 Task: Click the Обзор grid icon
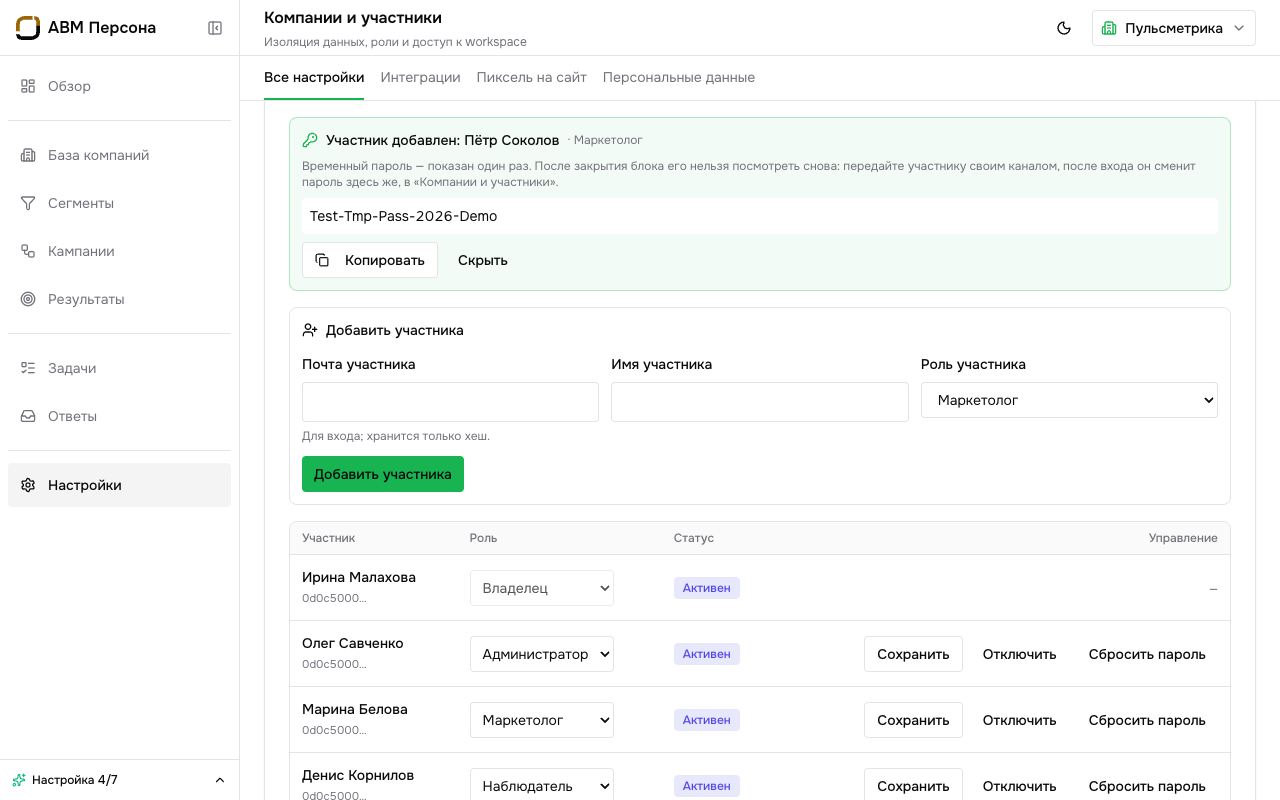[x=28, y=86]
